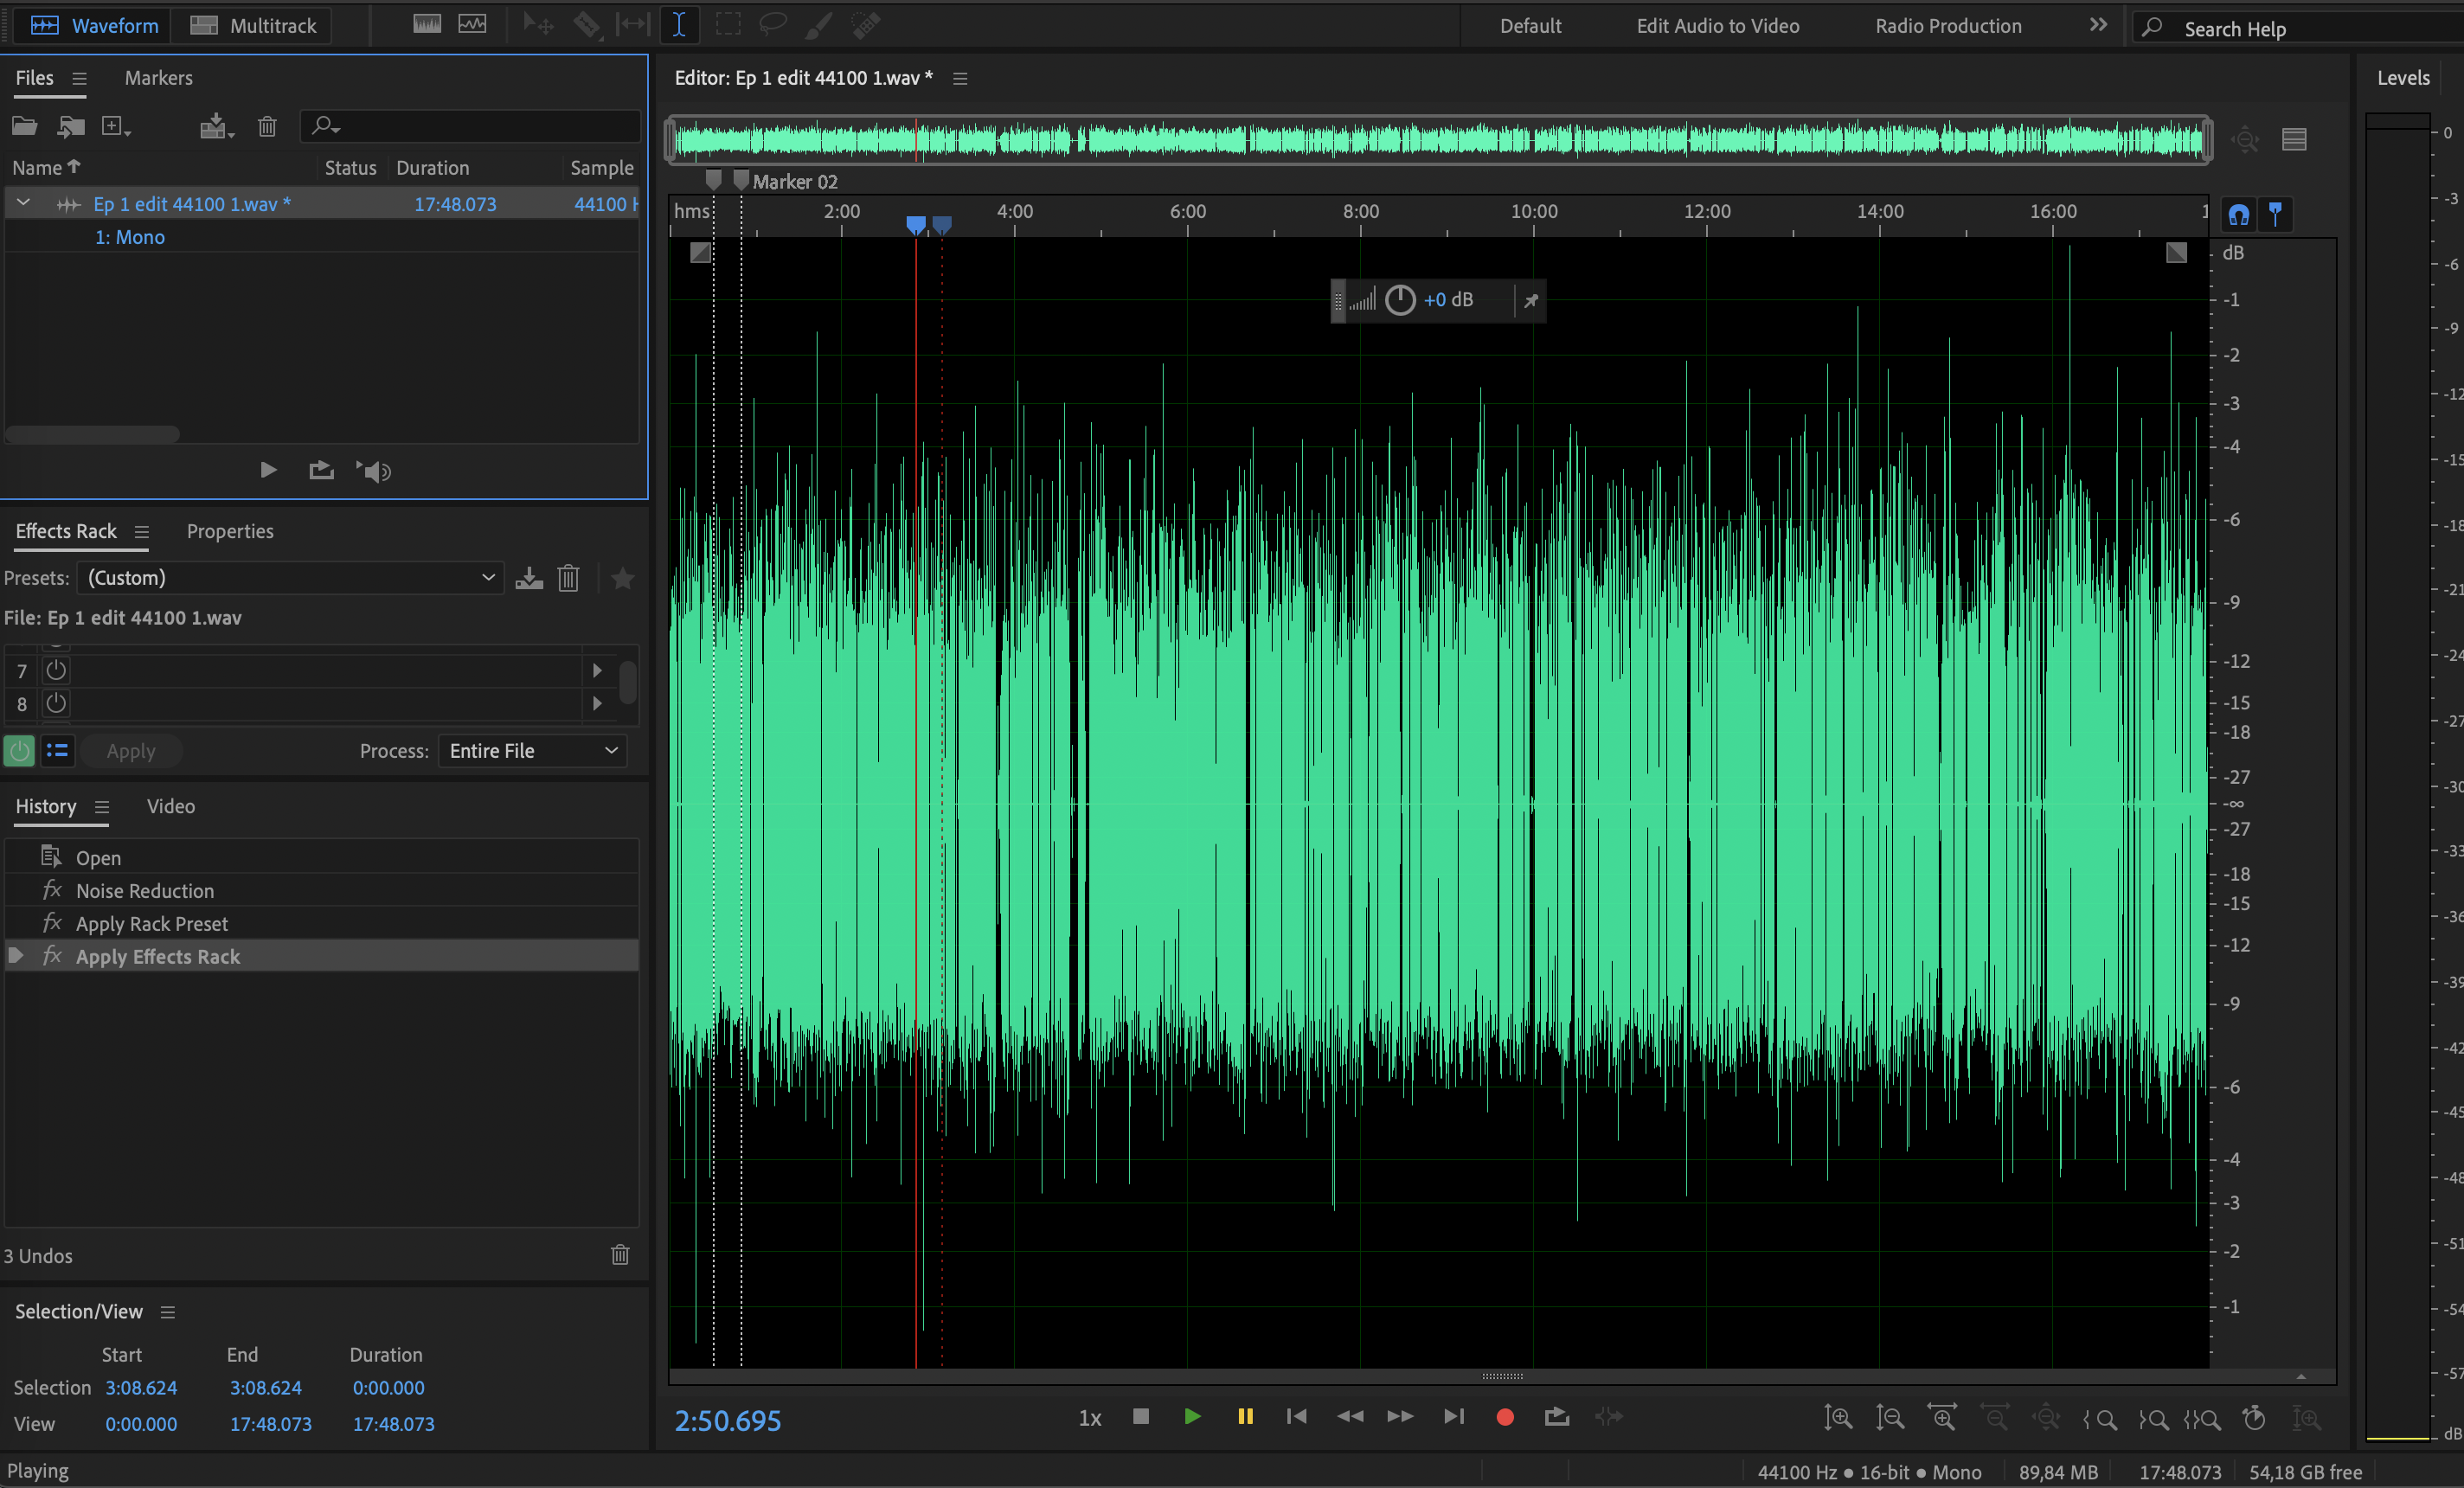Viewport: 2464px width, 1488px height.
Task: Toggle power for effect slot 7
Action: [56, 670]
